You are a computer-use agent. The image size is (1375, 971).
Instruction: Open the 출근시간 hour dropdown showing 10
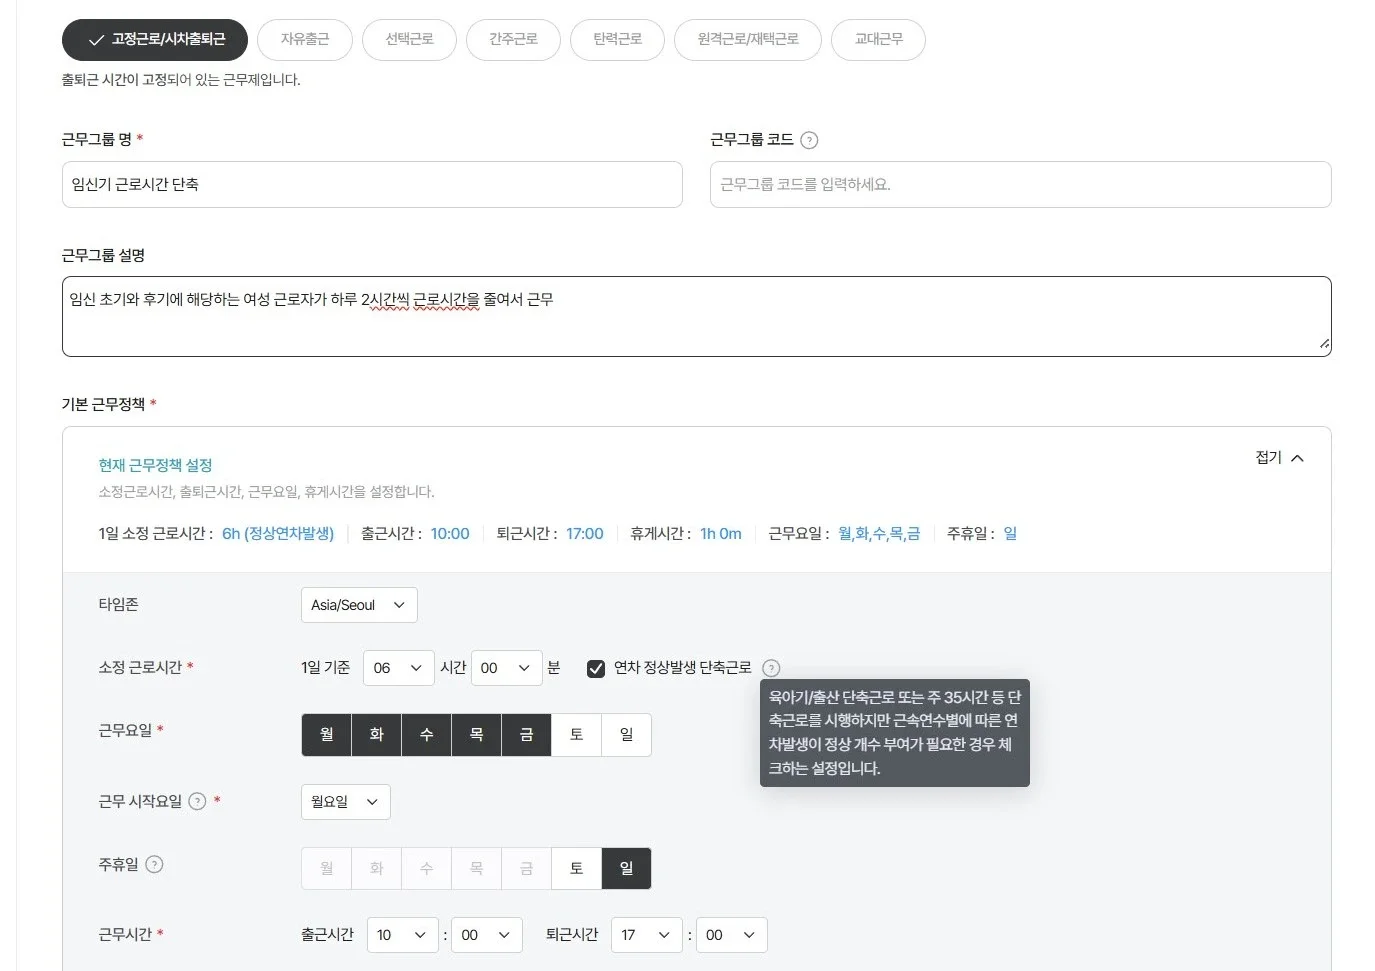(402, 935)
